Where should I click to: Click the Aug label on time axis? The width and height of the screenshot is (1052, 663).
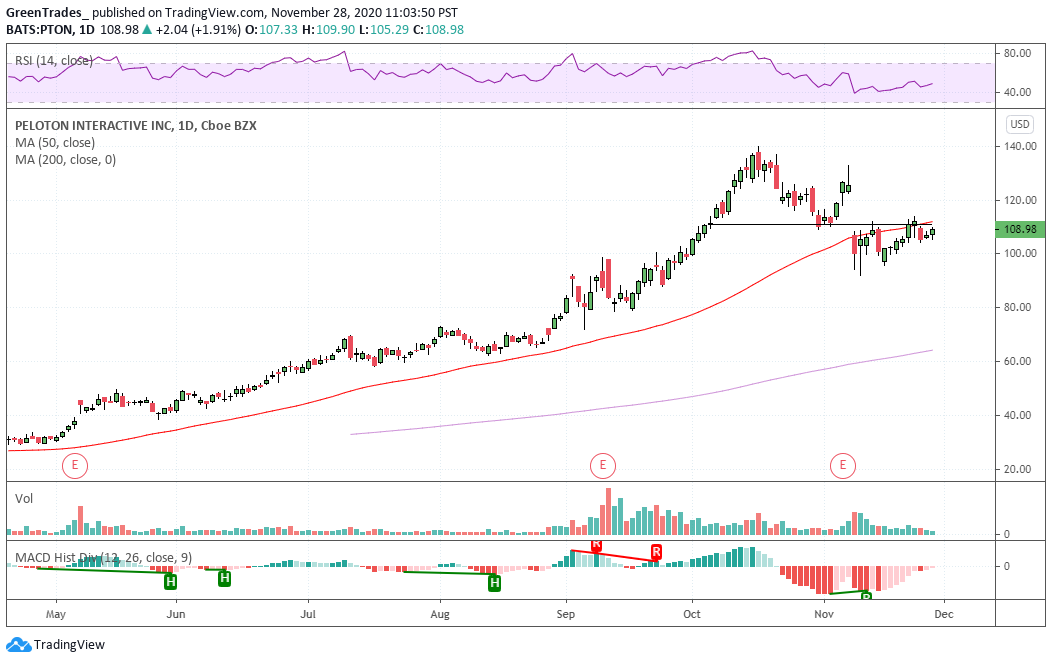(x=440, y=614)
